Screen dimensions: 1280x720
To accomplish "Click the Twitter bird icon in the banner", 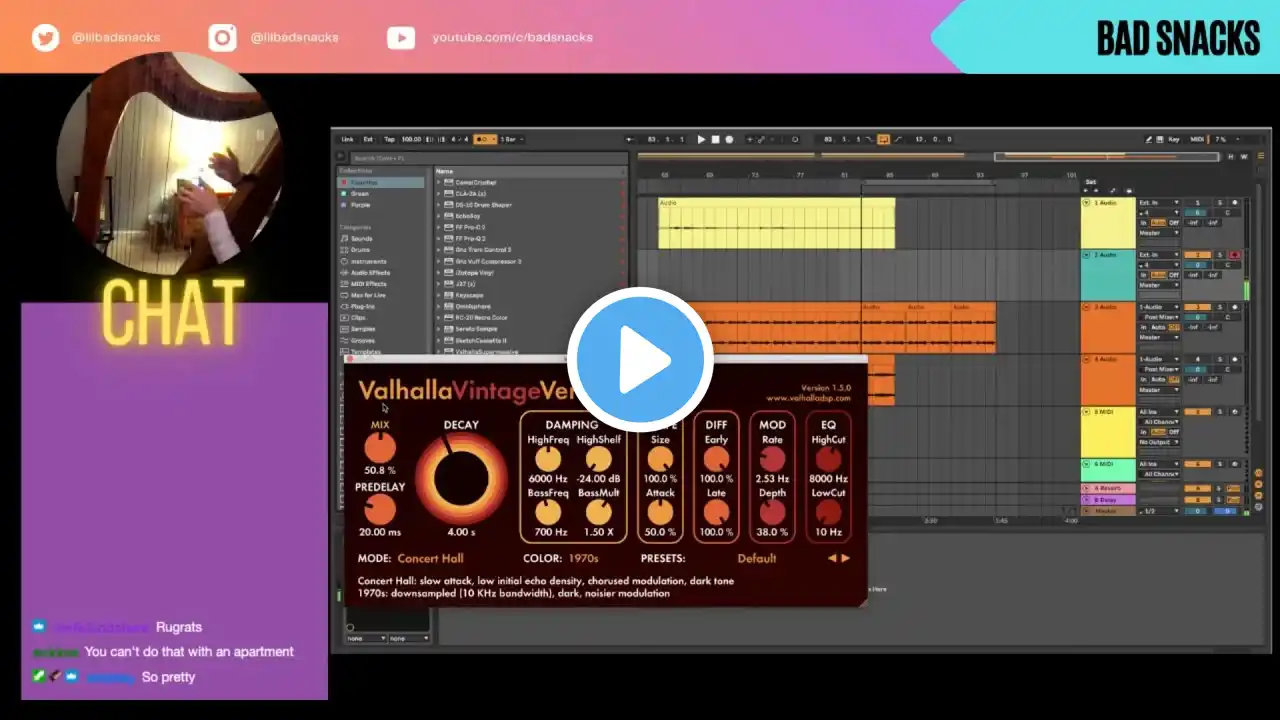I will click(46, 38).
